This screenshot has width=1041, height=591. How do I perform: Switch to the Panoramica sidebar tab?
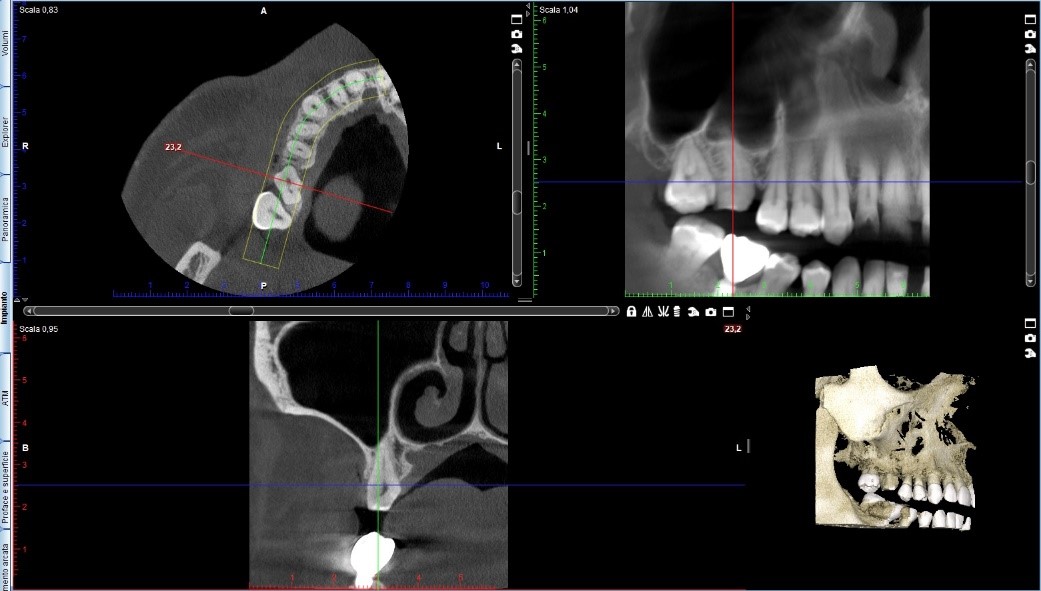(5, 219)
